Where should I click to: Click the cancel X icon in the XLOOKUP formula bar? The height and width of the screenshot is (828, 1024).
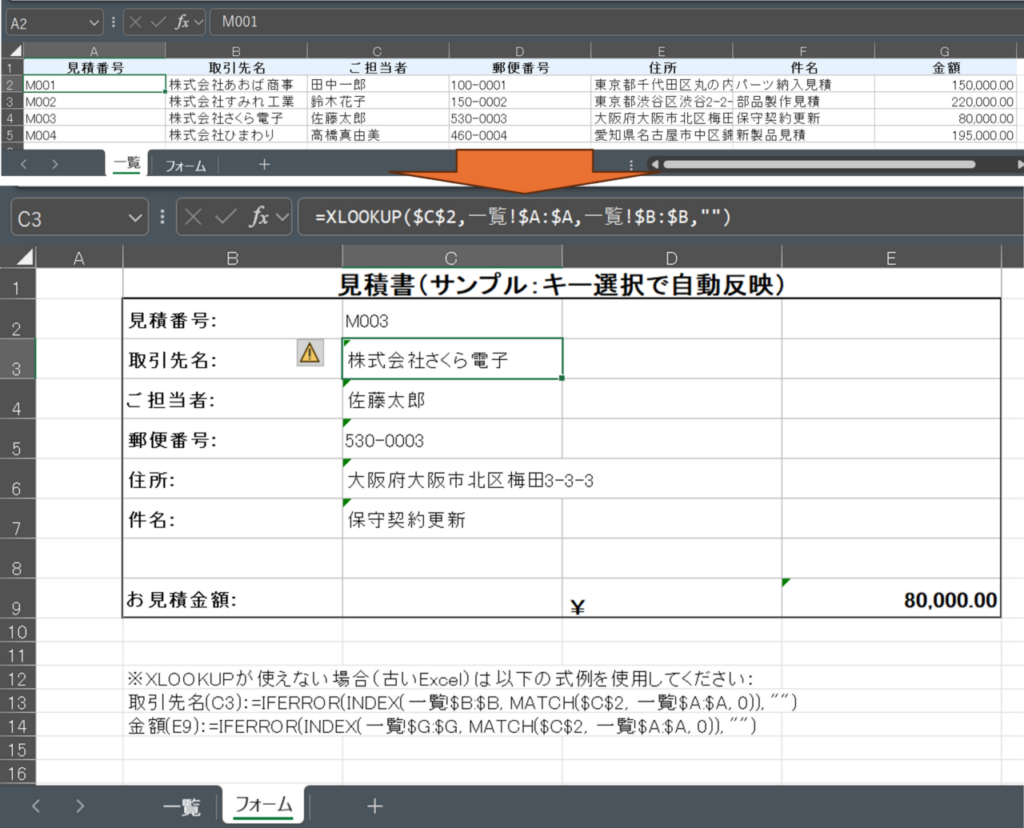click(x=194, y=217)
